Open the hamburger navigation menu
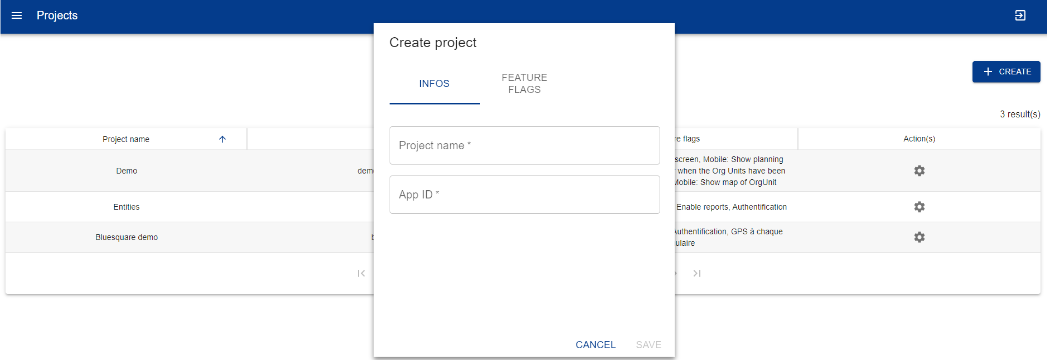1047x360 pixels. pyautogui.click(x=17, y=15)
